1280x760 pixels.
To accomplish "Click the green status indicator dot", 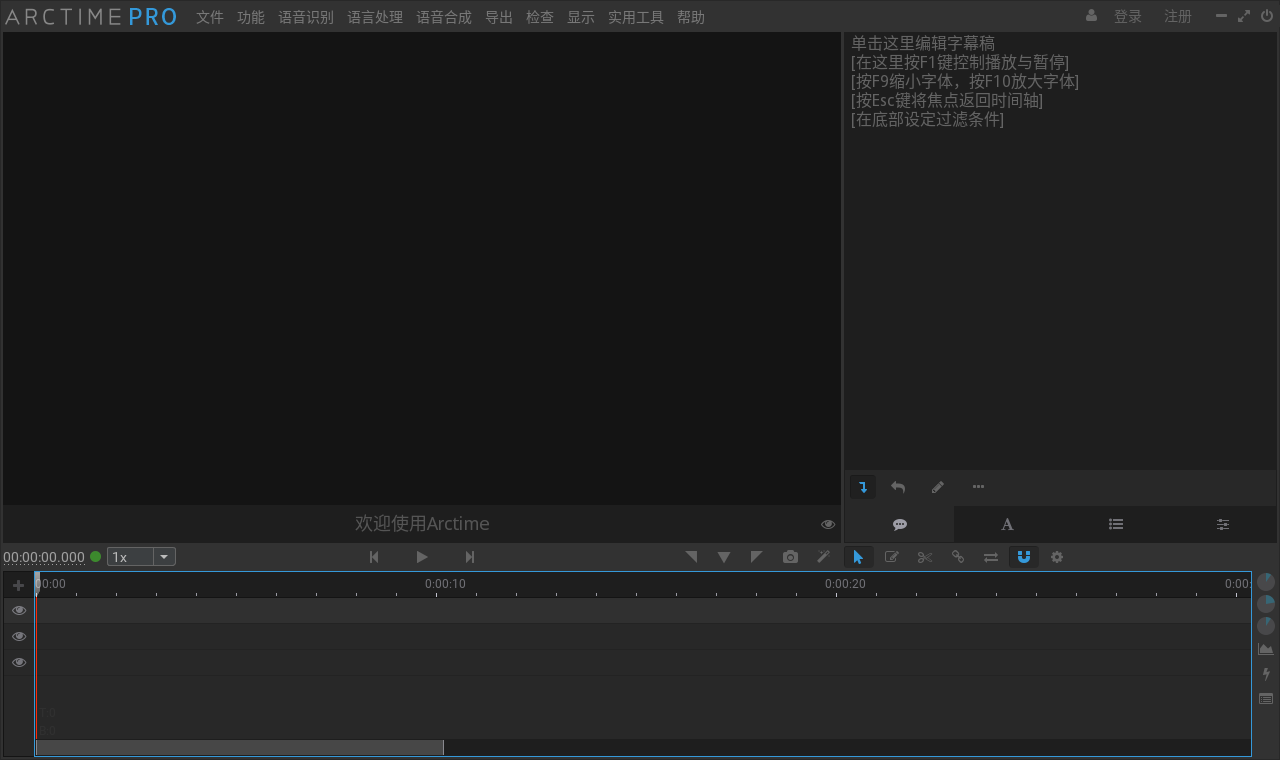I will [96, 557].
